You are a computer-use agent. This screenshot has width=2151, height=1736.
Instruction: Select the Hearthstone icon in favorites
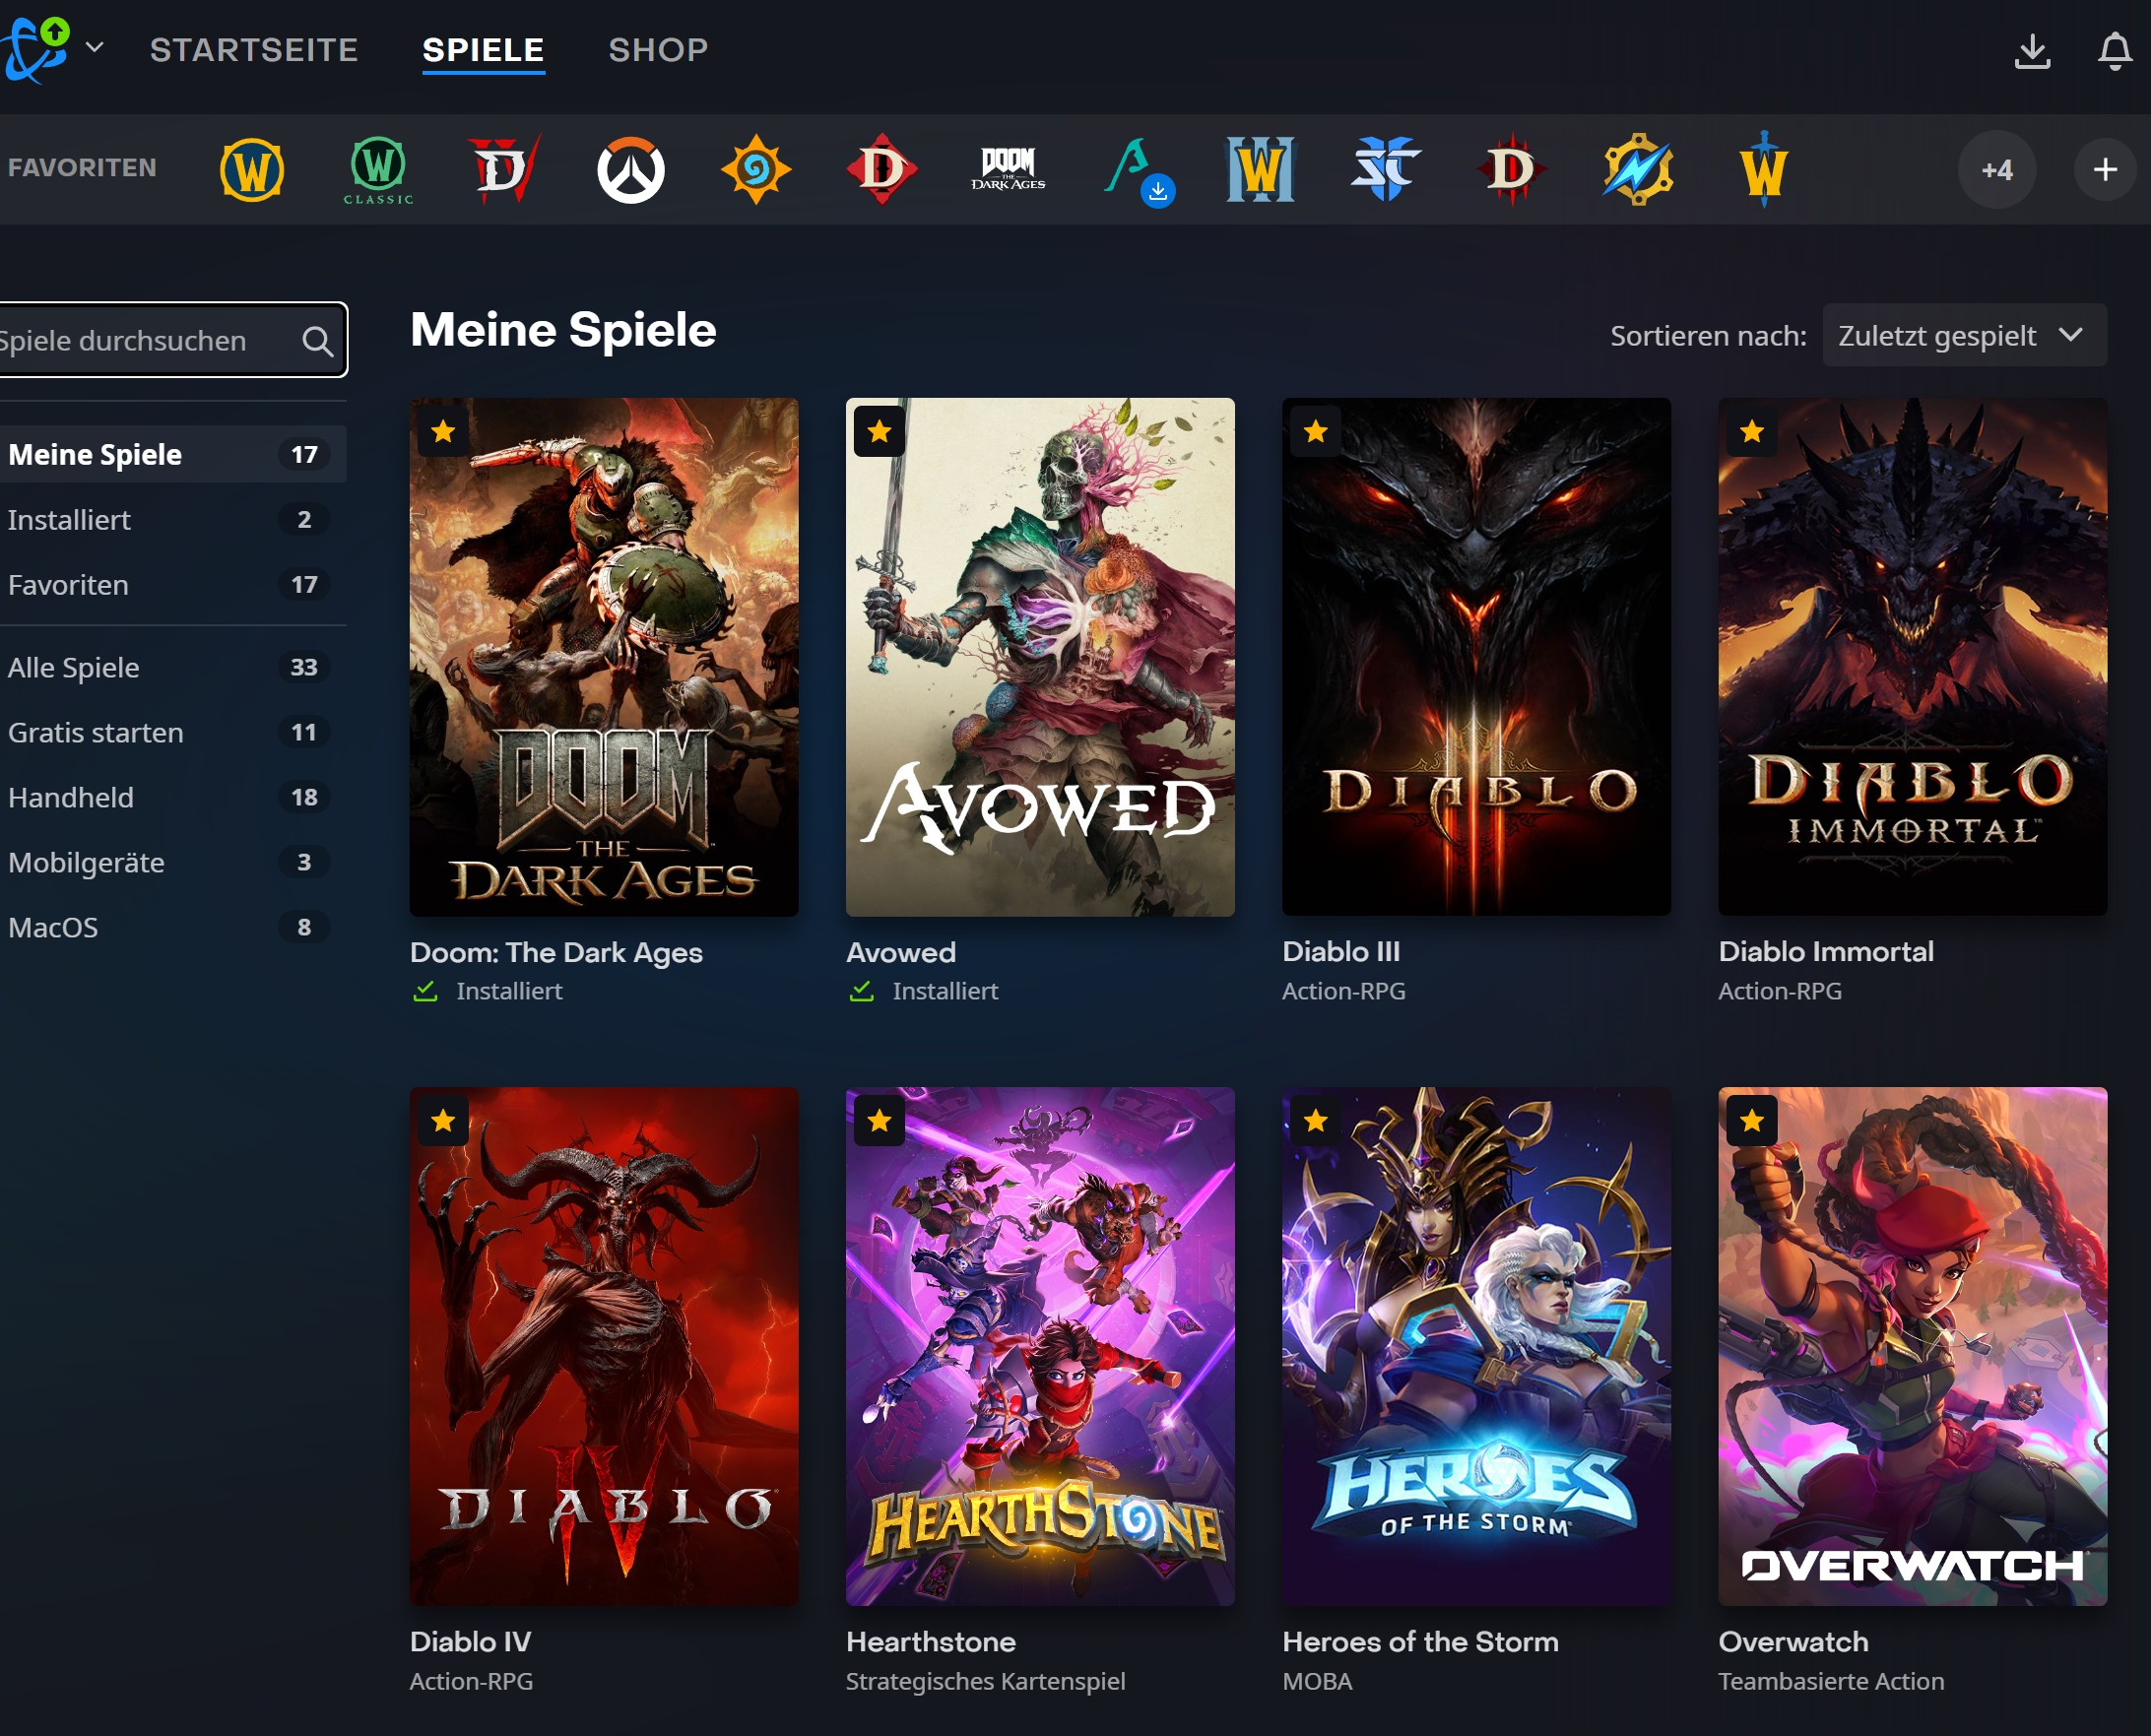[756, 170]
